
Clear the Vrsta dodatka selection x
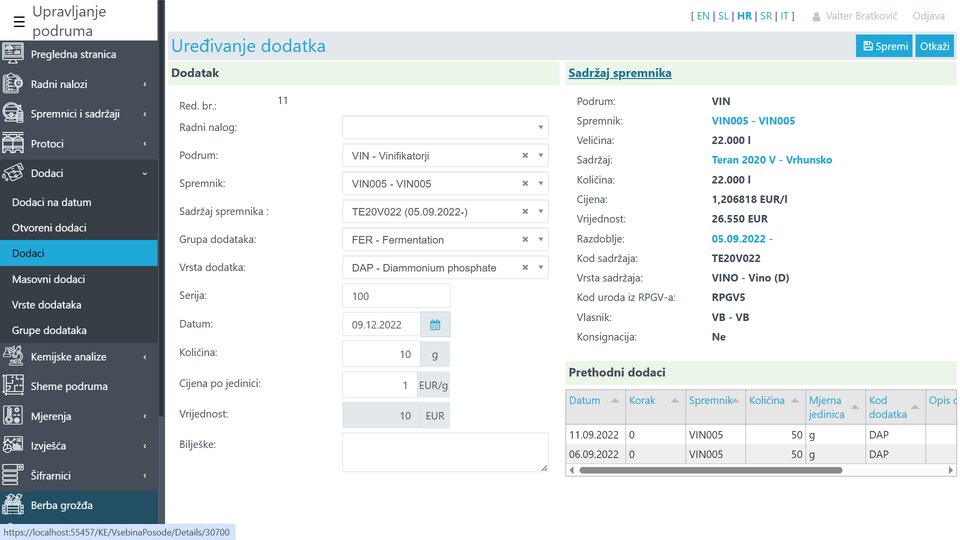525,268
